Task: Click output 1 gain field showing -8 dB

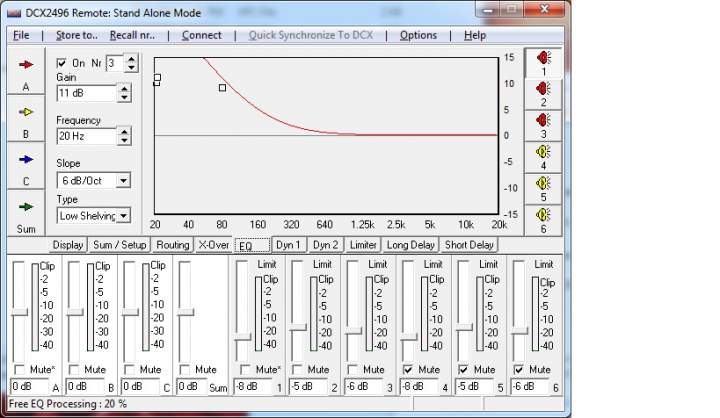Action: 253,387
